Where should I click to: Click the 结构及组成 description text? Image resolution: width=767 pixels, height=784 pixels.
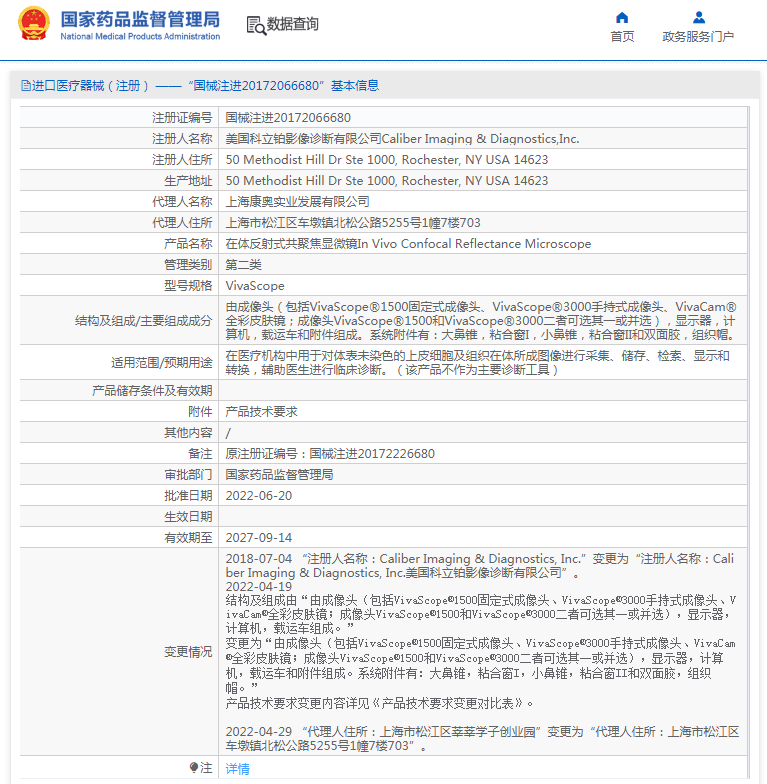481,320
